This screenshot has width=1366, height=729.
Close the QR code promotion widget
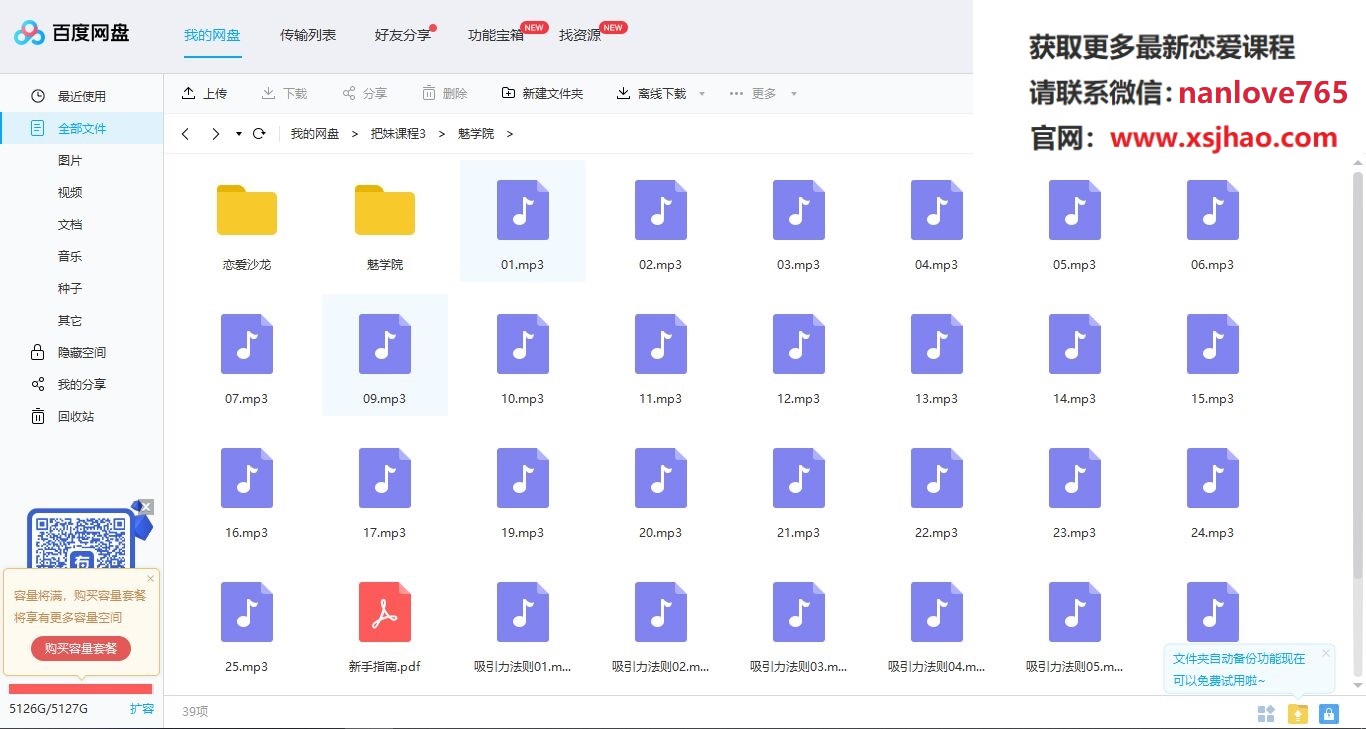click(146, 506)
